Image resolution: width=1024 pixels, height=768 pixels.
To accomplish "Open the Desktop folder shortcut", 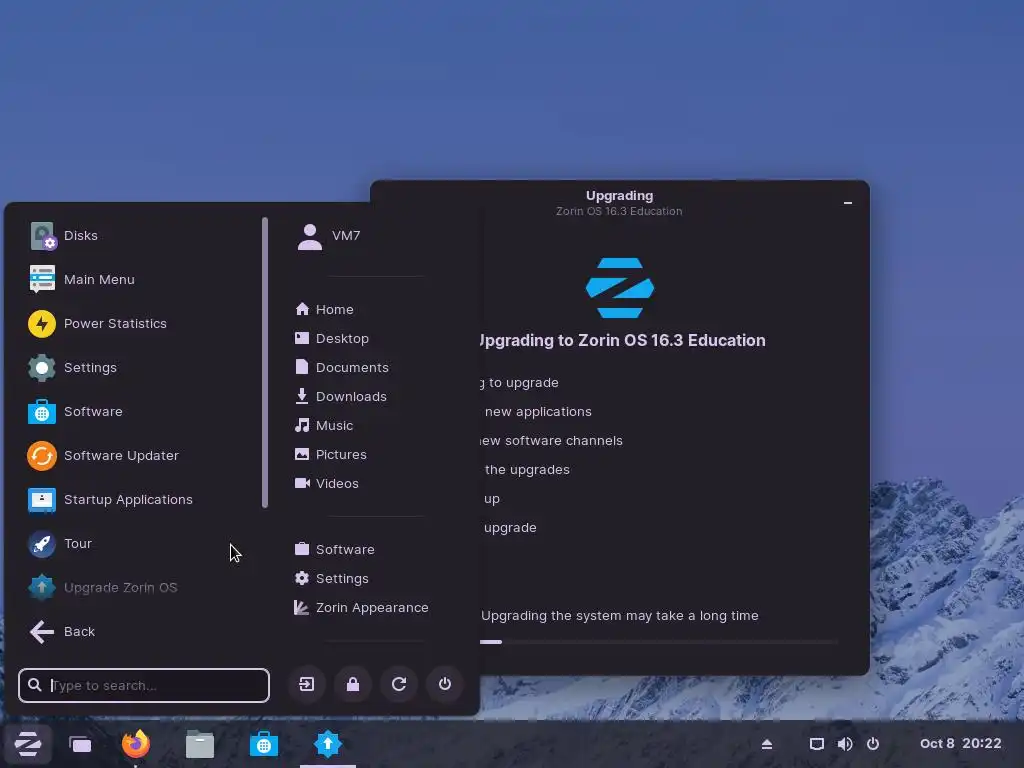I will [332, 338].
